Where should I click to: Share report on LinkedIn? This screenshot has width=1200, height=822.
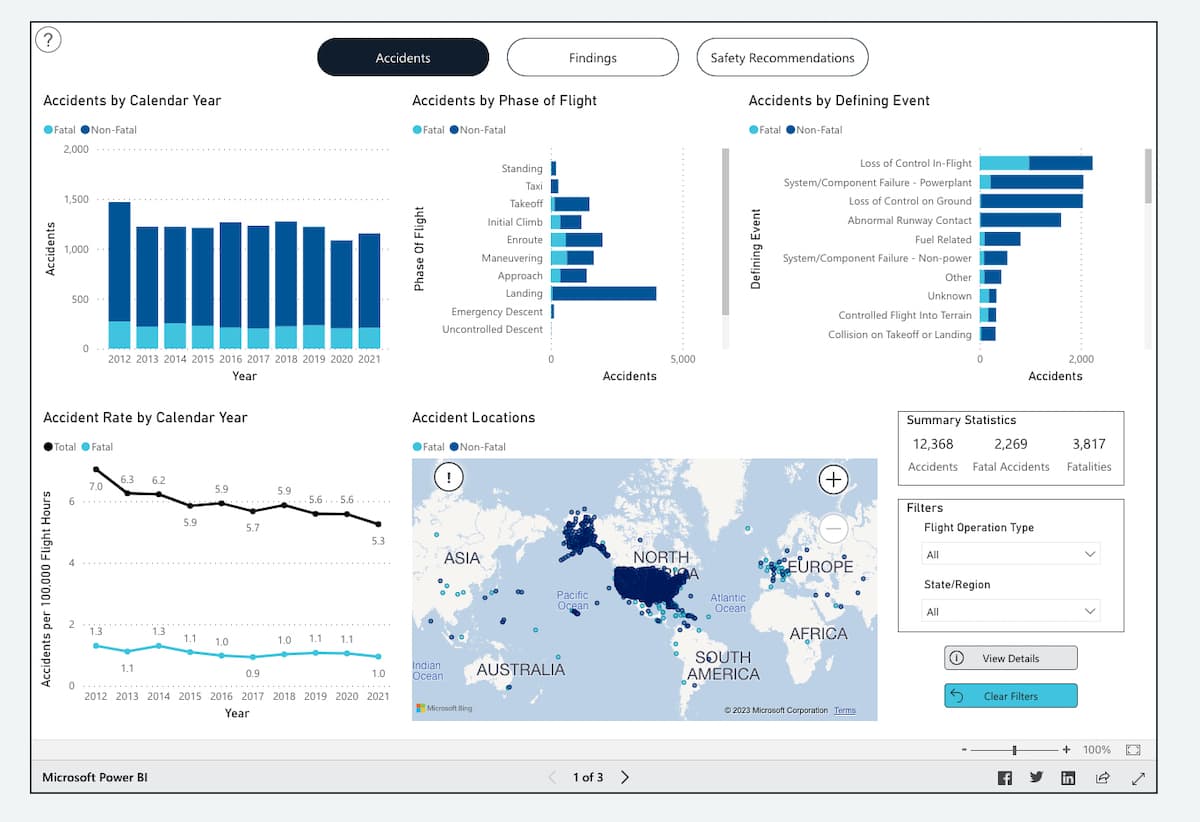1068,778
